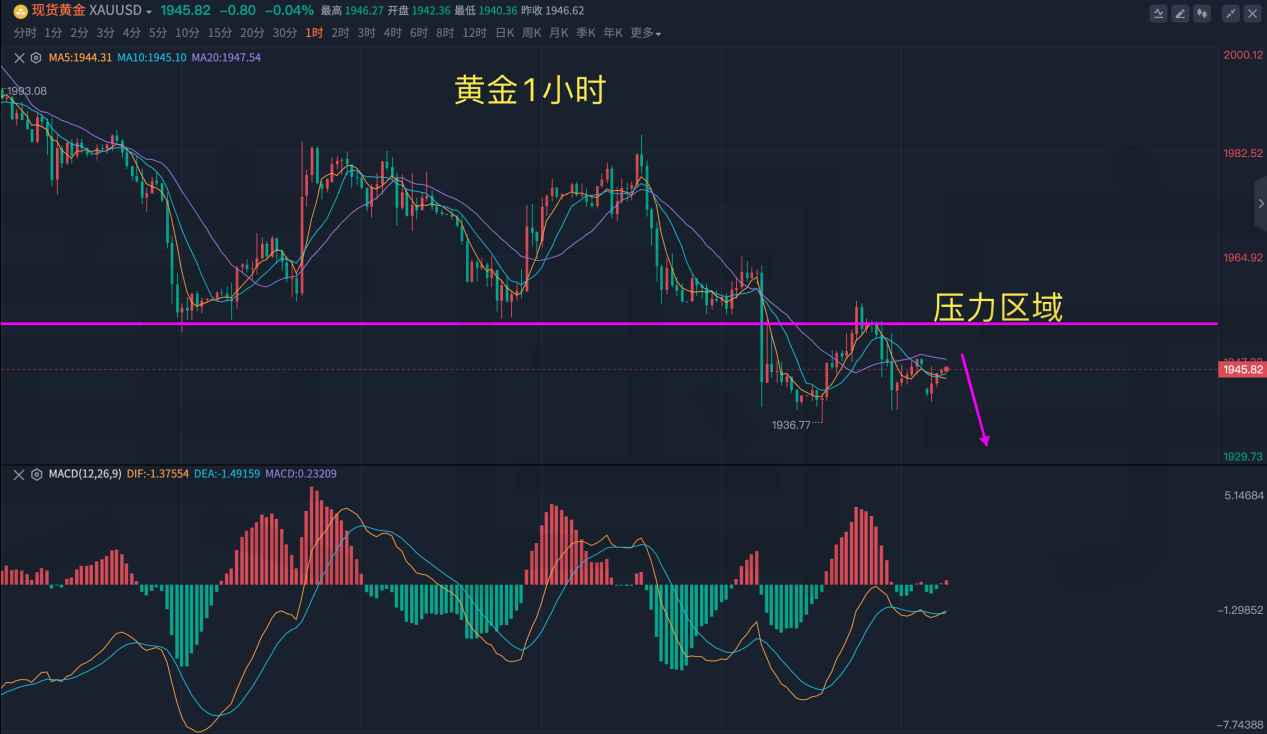Switch to the 分时 tab
Image resolution: width=1267 pixels, height=734 pixels.
point(25,33)
